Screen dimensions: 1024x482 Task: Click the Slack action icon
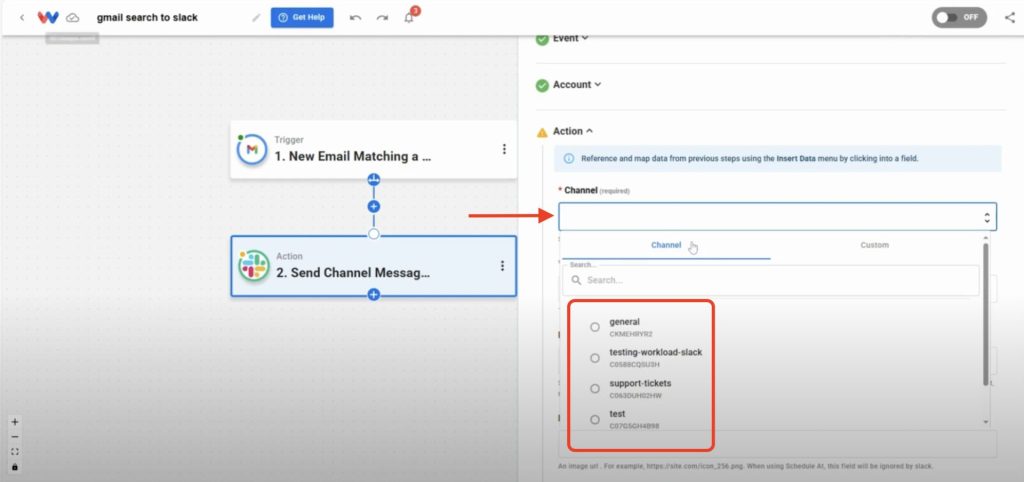pos(254,266)
